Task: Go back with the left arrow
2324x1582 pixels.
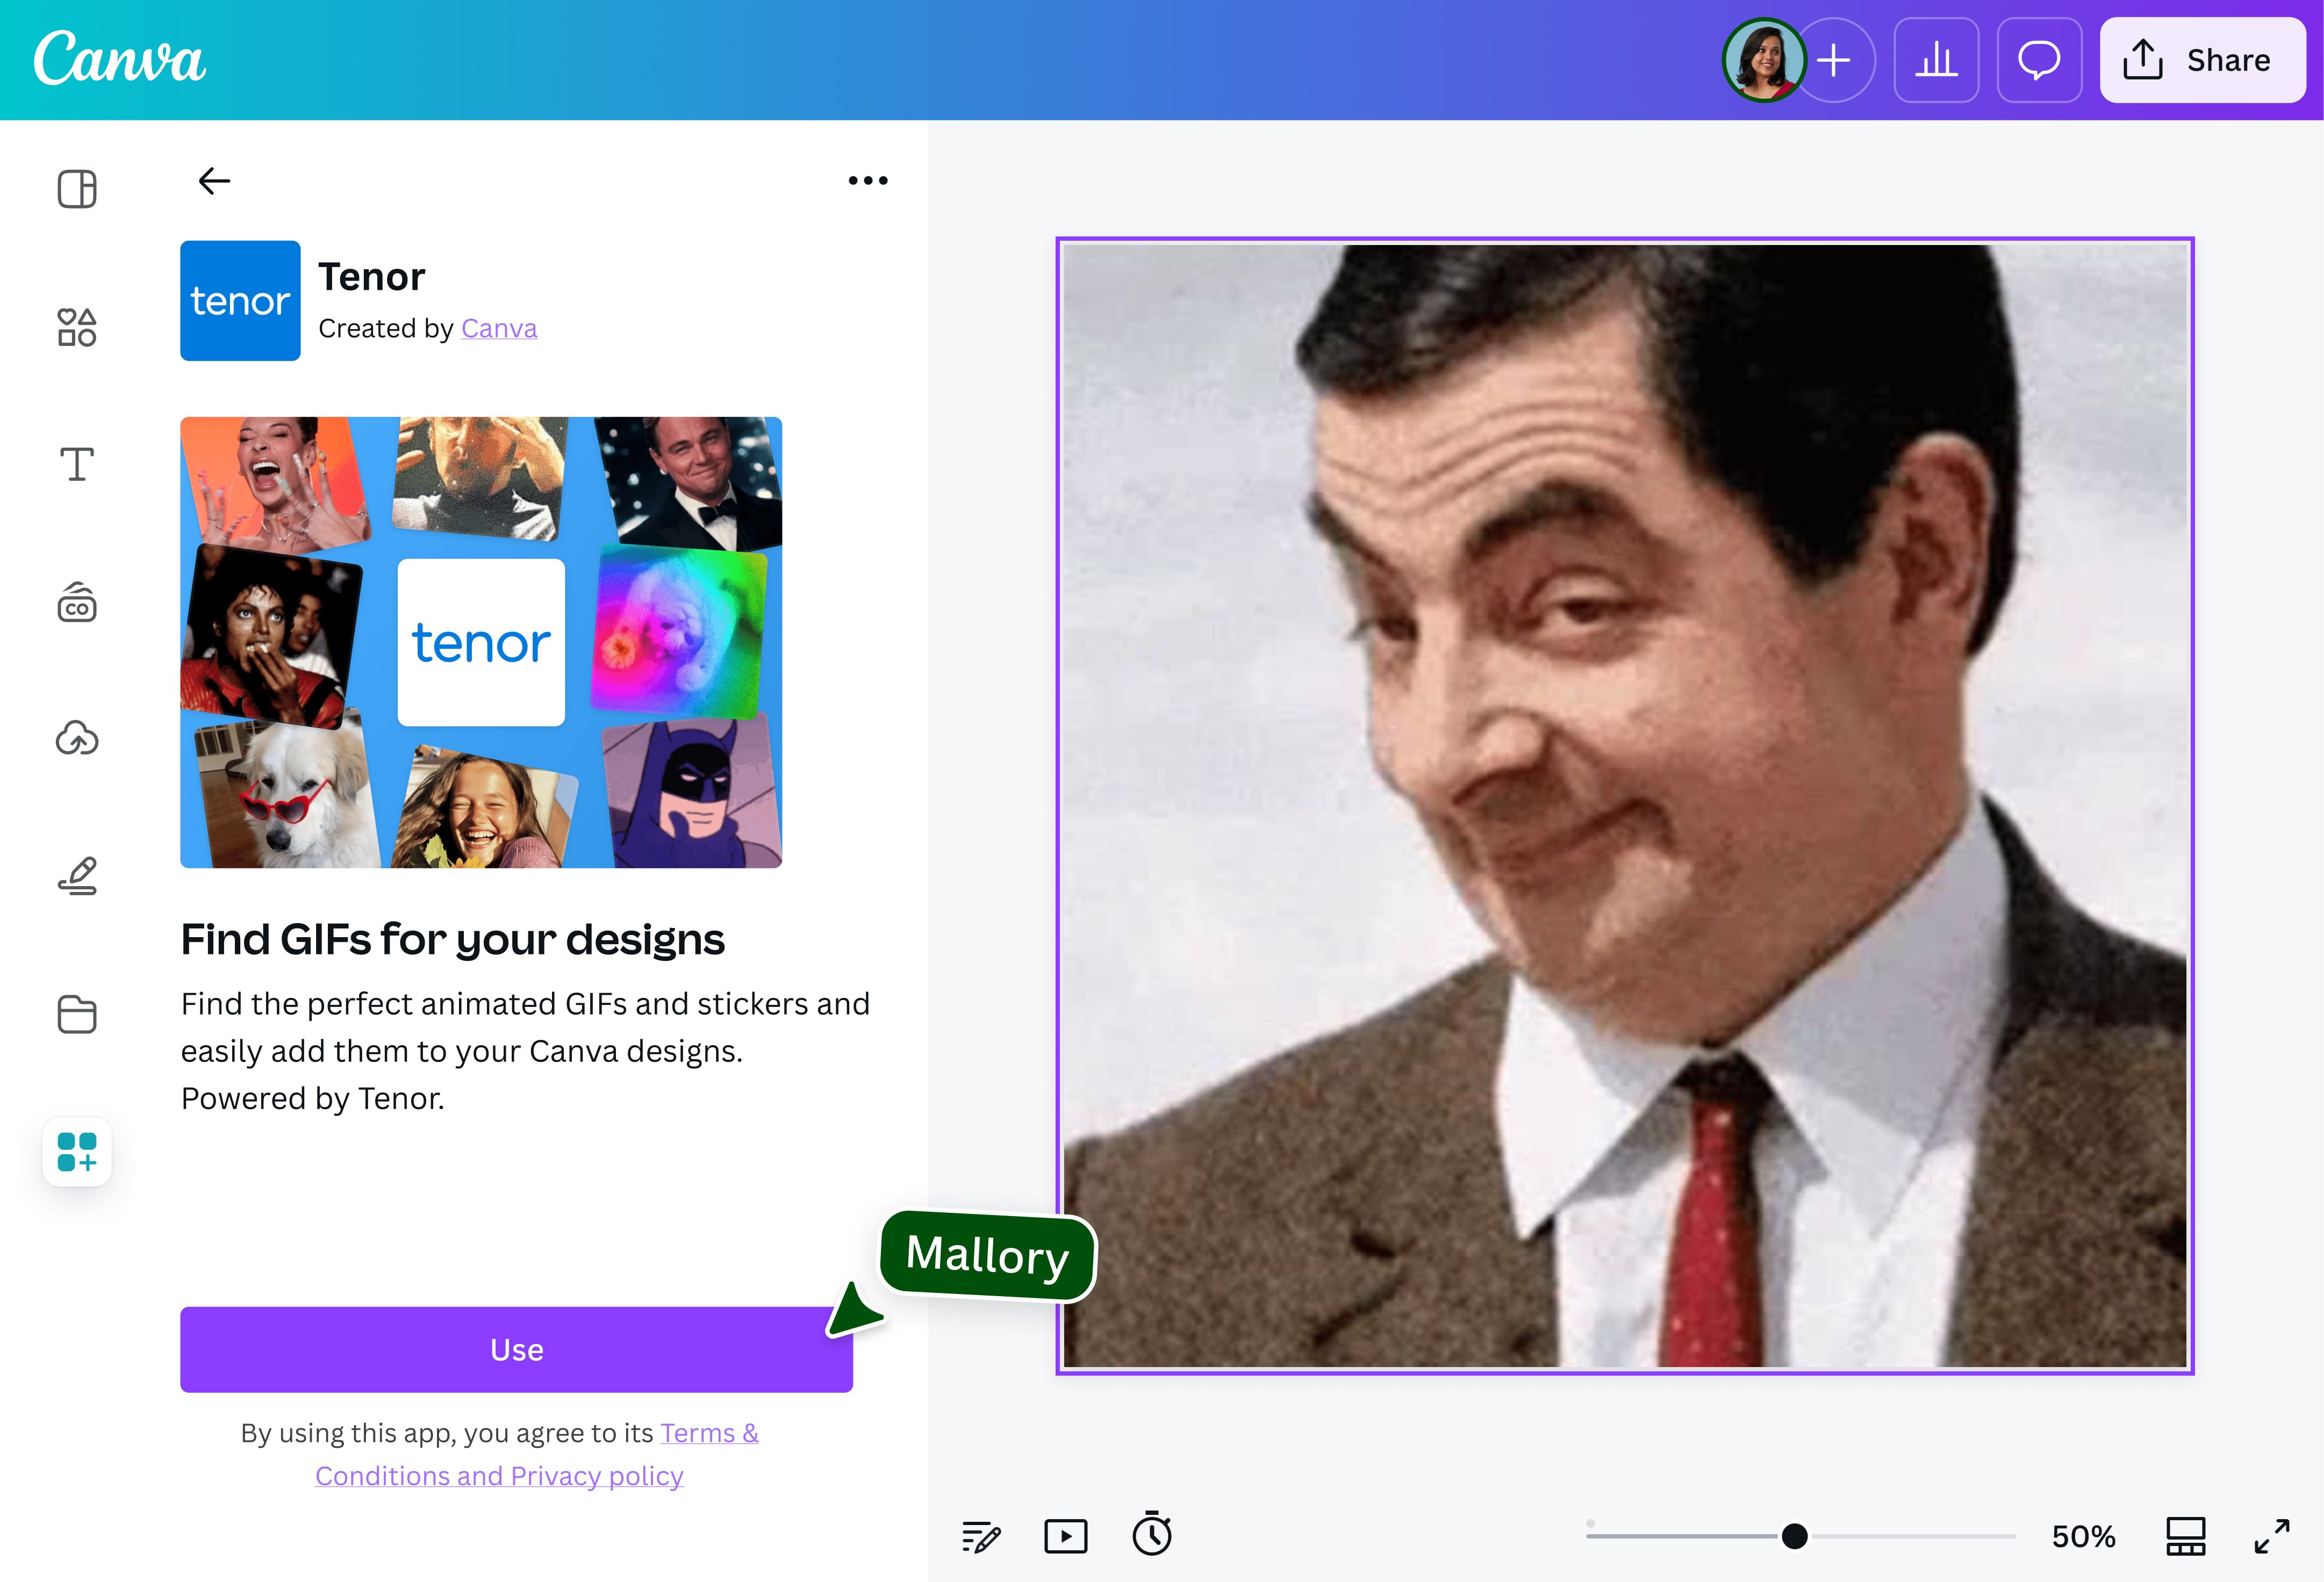Action: [214, 181]
